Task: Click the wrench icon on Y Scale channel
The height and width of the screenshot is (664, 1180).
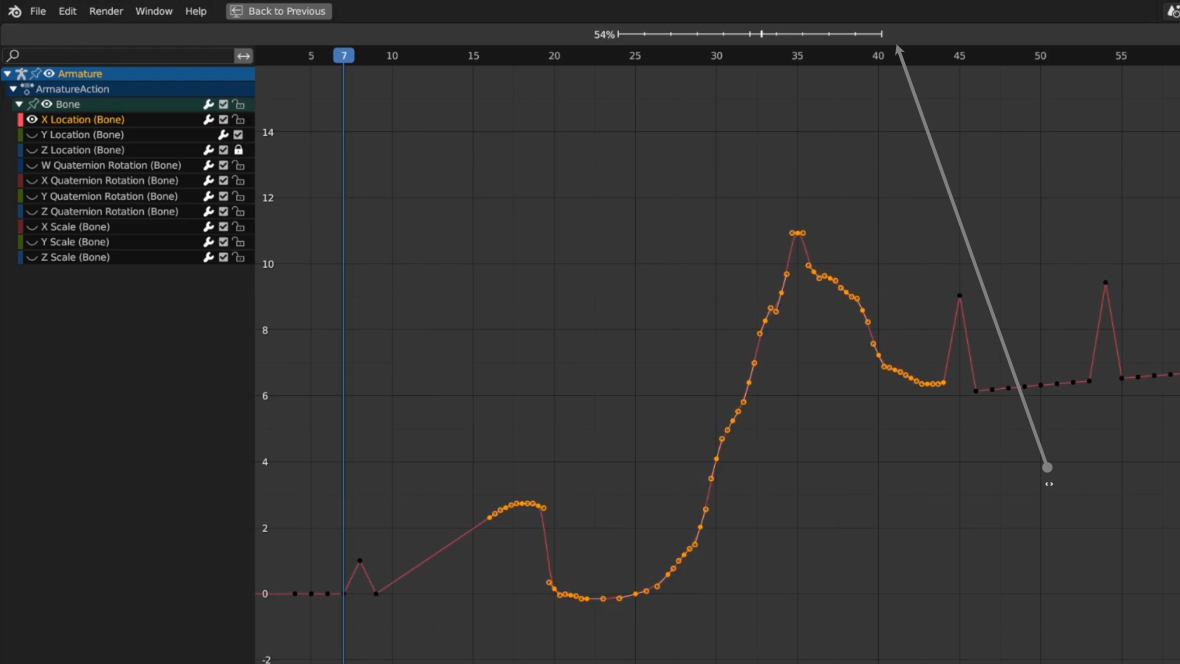Action: click(x=209, y=242)
